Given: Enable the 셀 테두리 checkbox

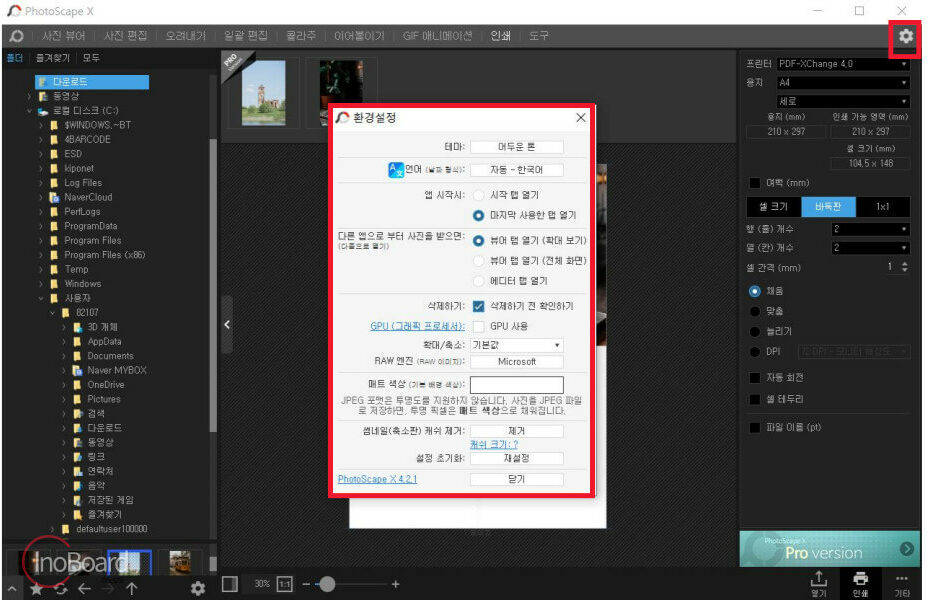Looking at the screenshot, I should (754, 400).
